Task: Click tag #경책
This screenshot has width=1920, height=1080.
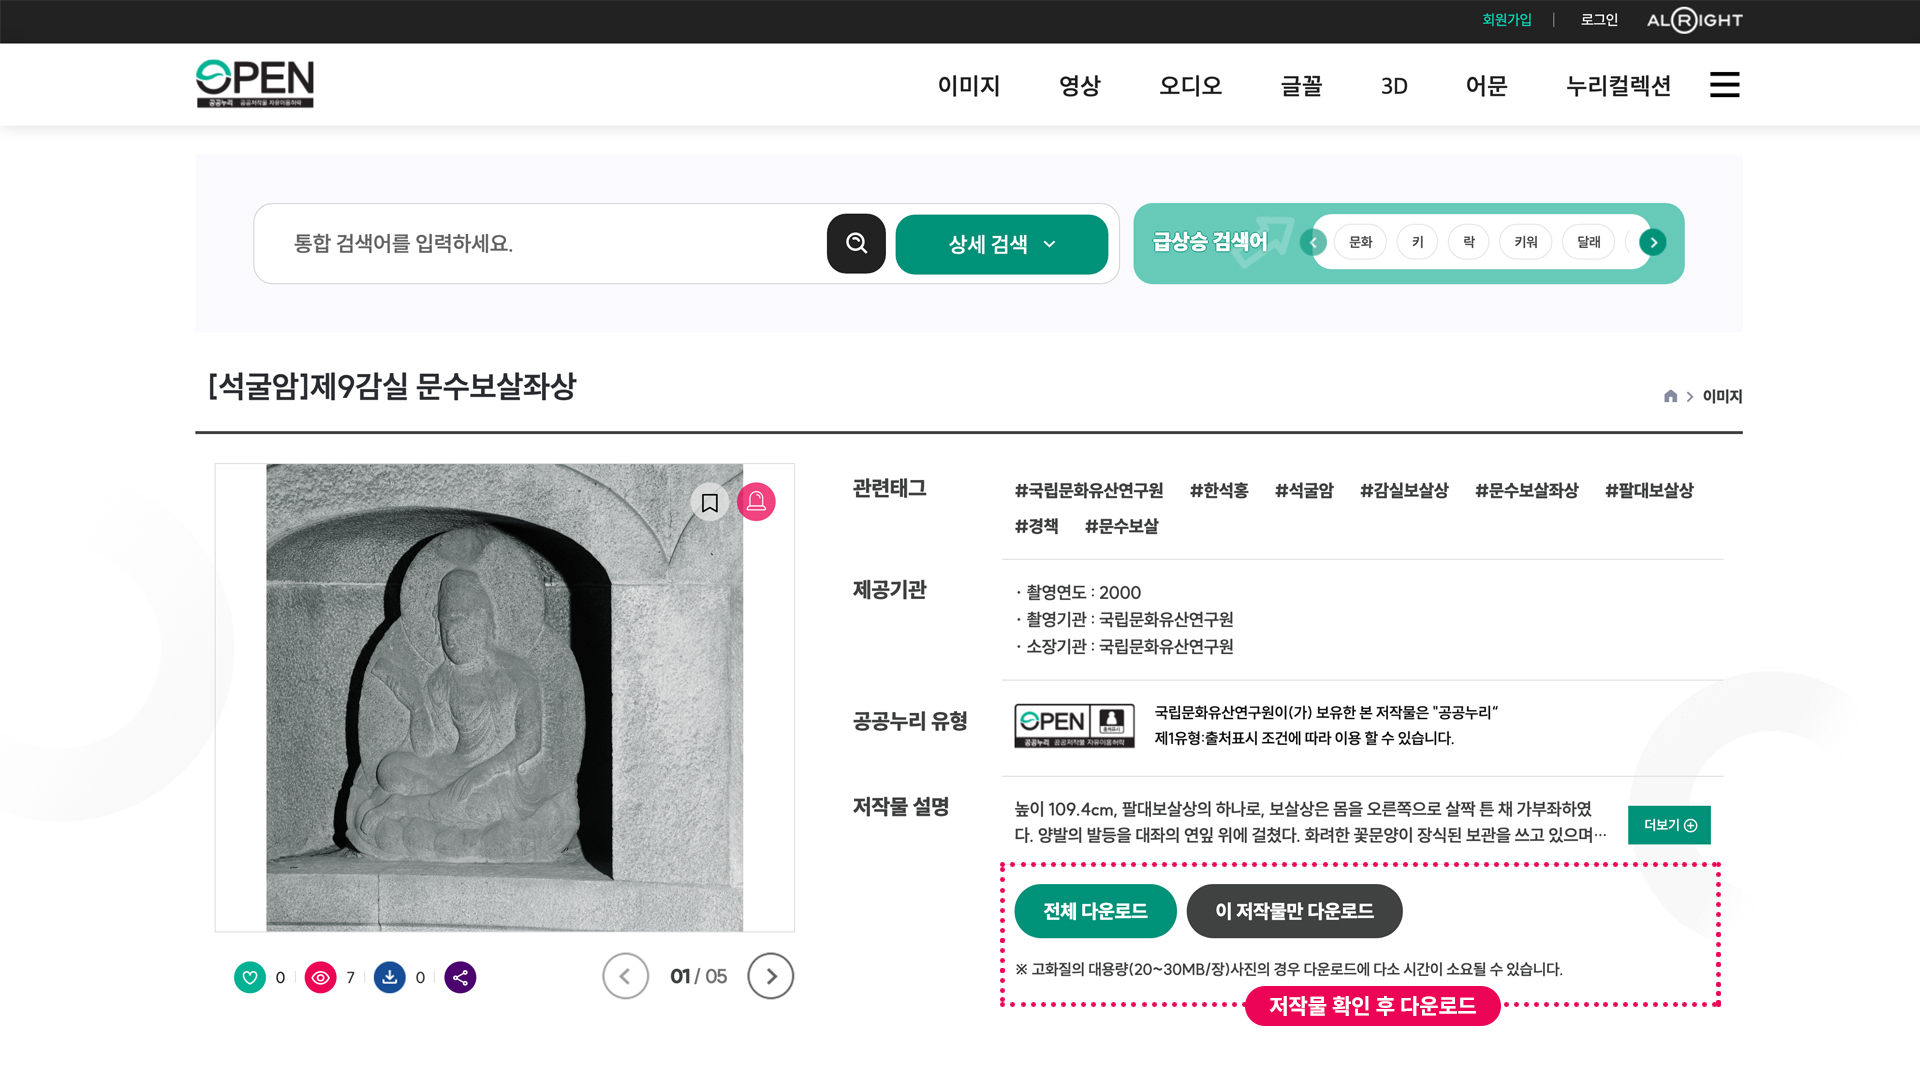Action: click(x=1036, y=527)
